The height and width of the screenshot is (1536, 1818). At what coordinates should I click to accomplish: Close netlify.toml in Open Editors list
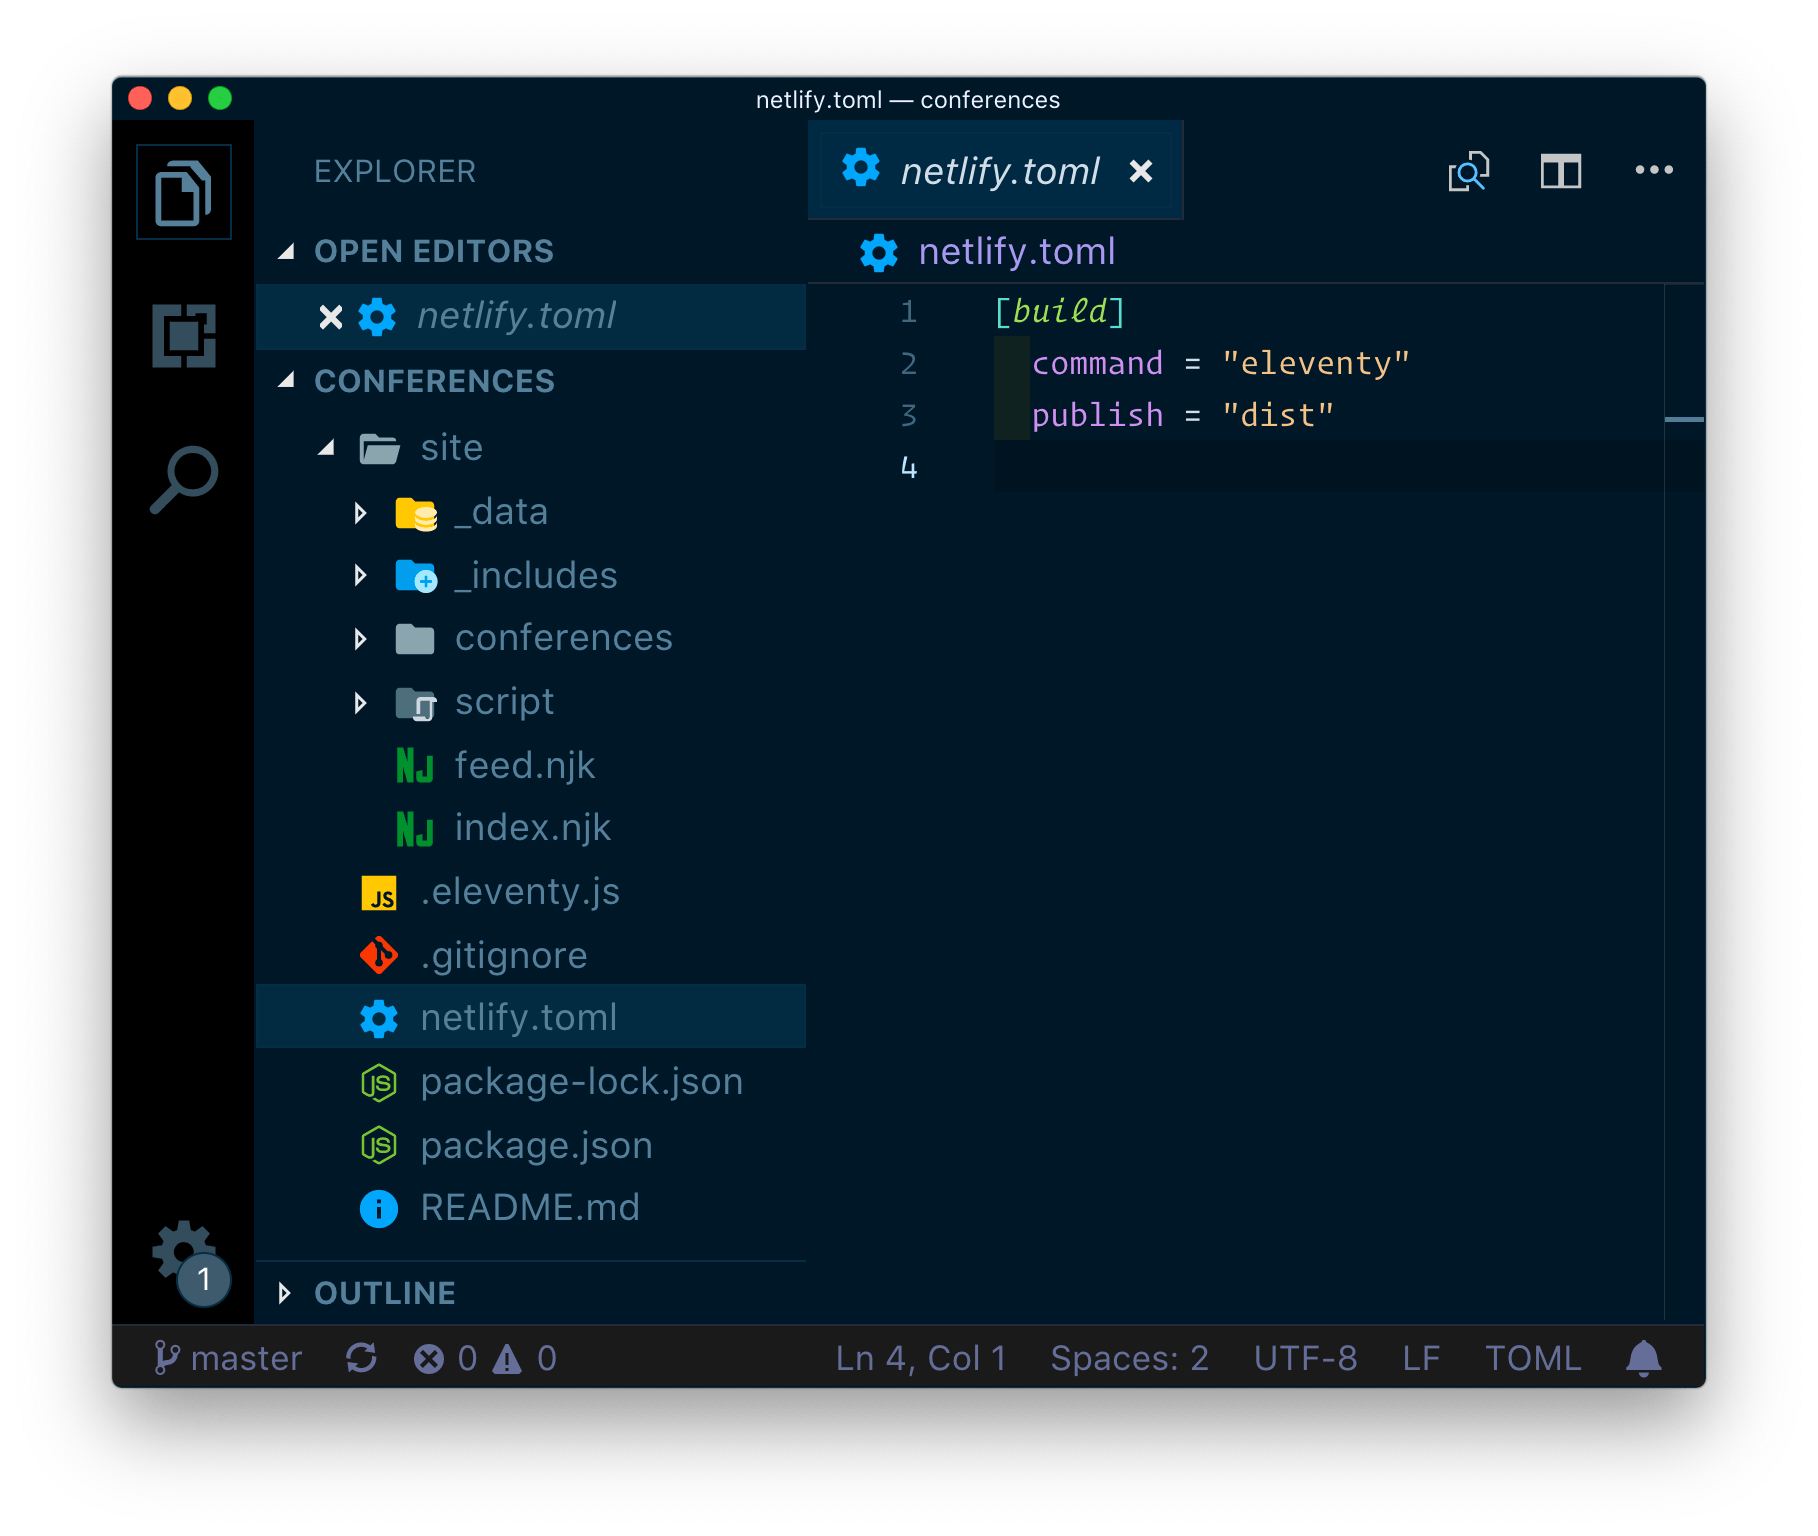pos(331,317)
